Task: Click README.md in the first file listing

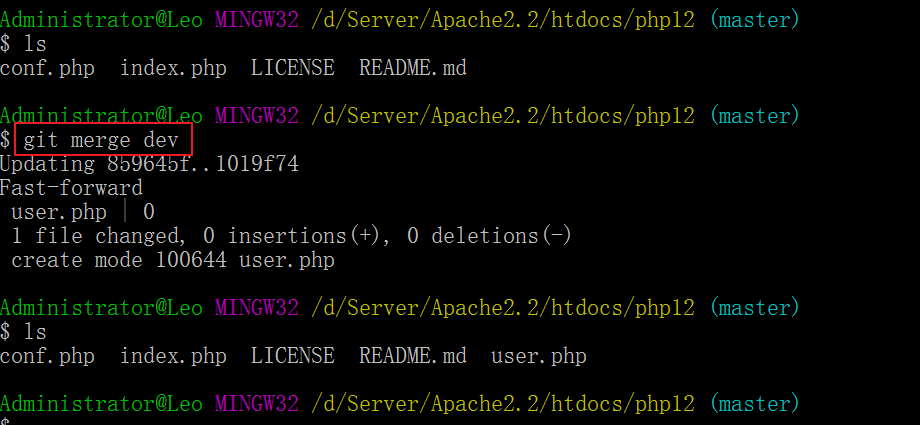Action: (412, 68)
